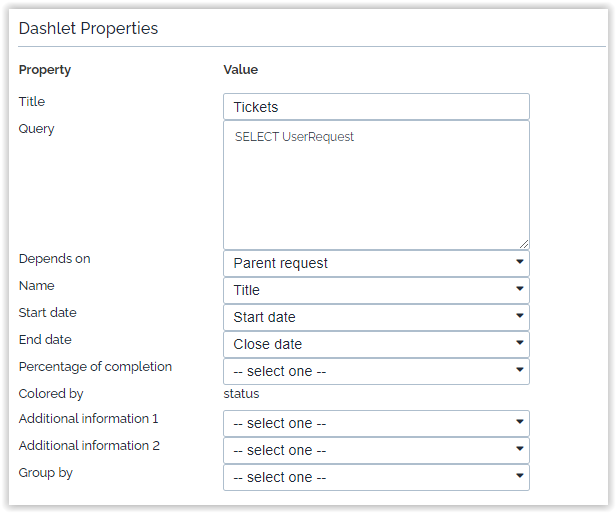
Task: Click the Query field label
Action: tap(37, 129)
